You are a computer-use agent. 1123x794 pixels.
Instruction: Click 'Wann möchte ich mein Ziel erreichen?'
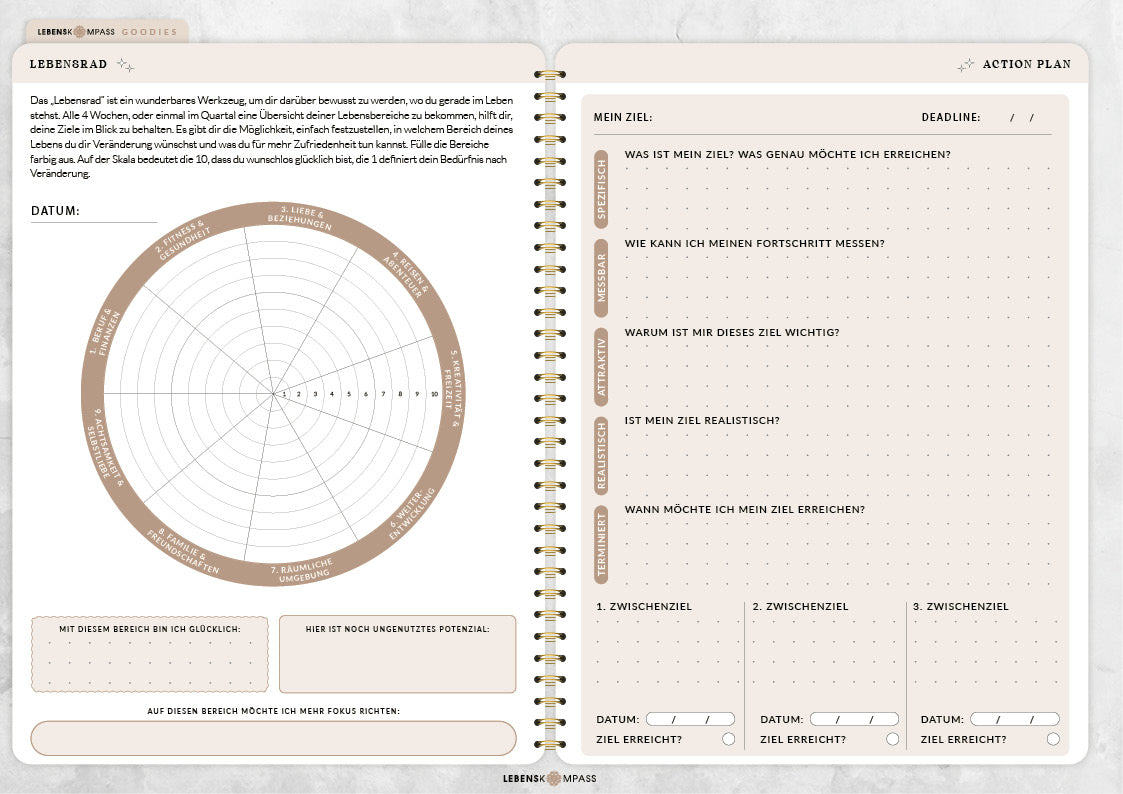coord(744,510)
